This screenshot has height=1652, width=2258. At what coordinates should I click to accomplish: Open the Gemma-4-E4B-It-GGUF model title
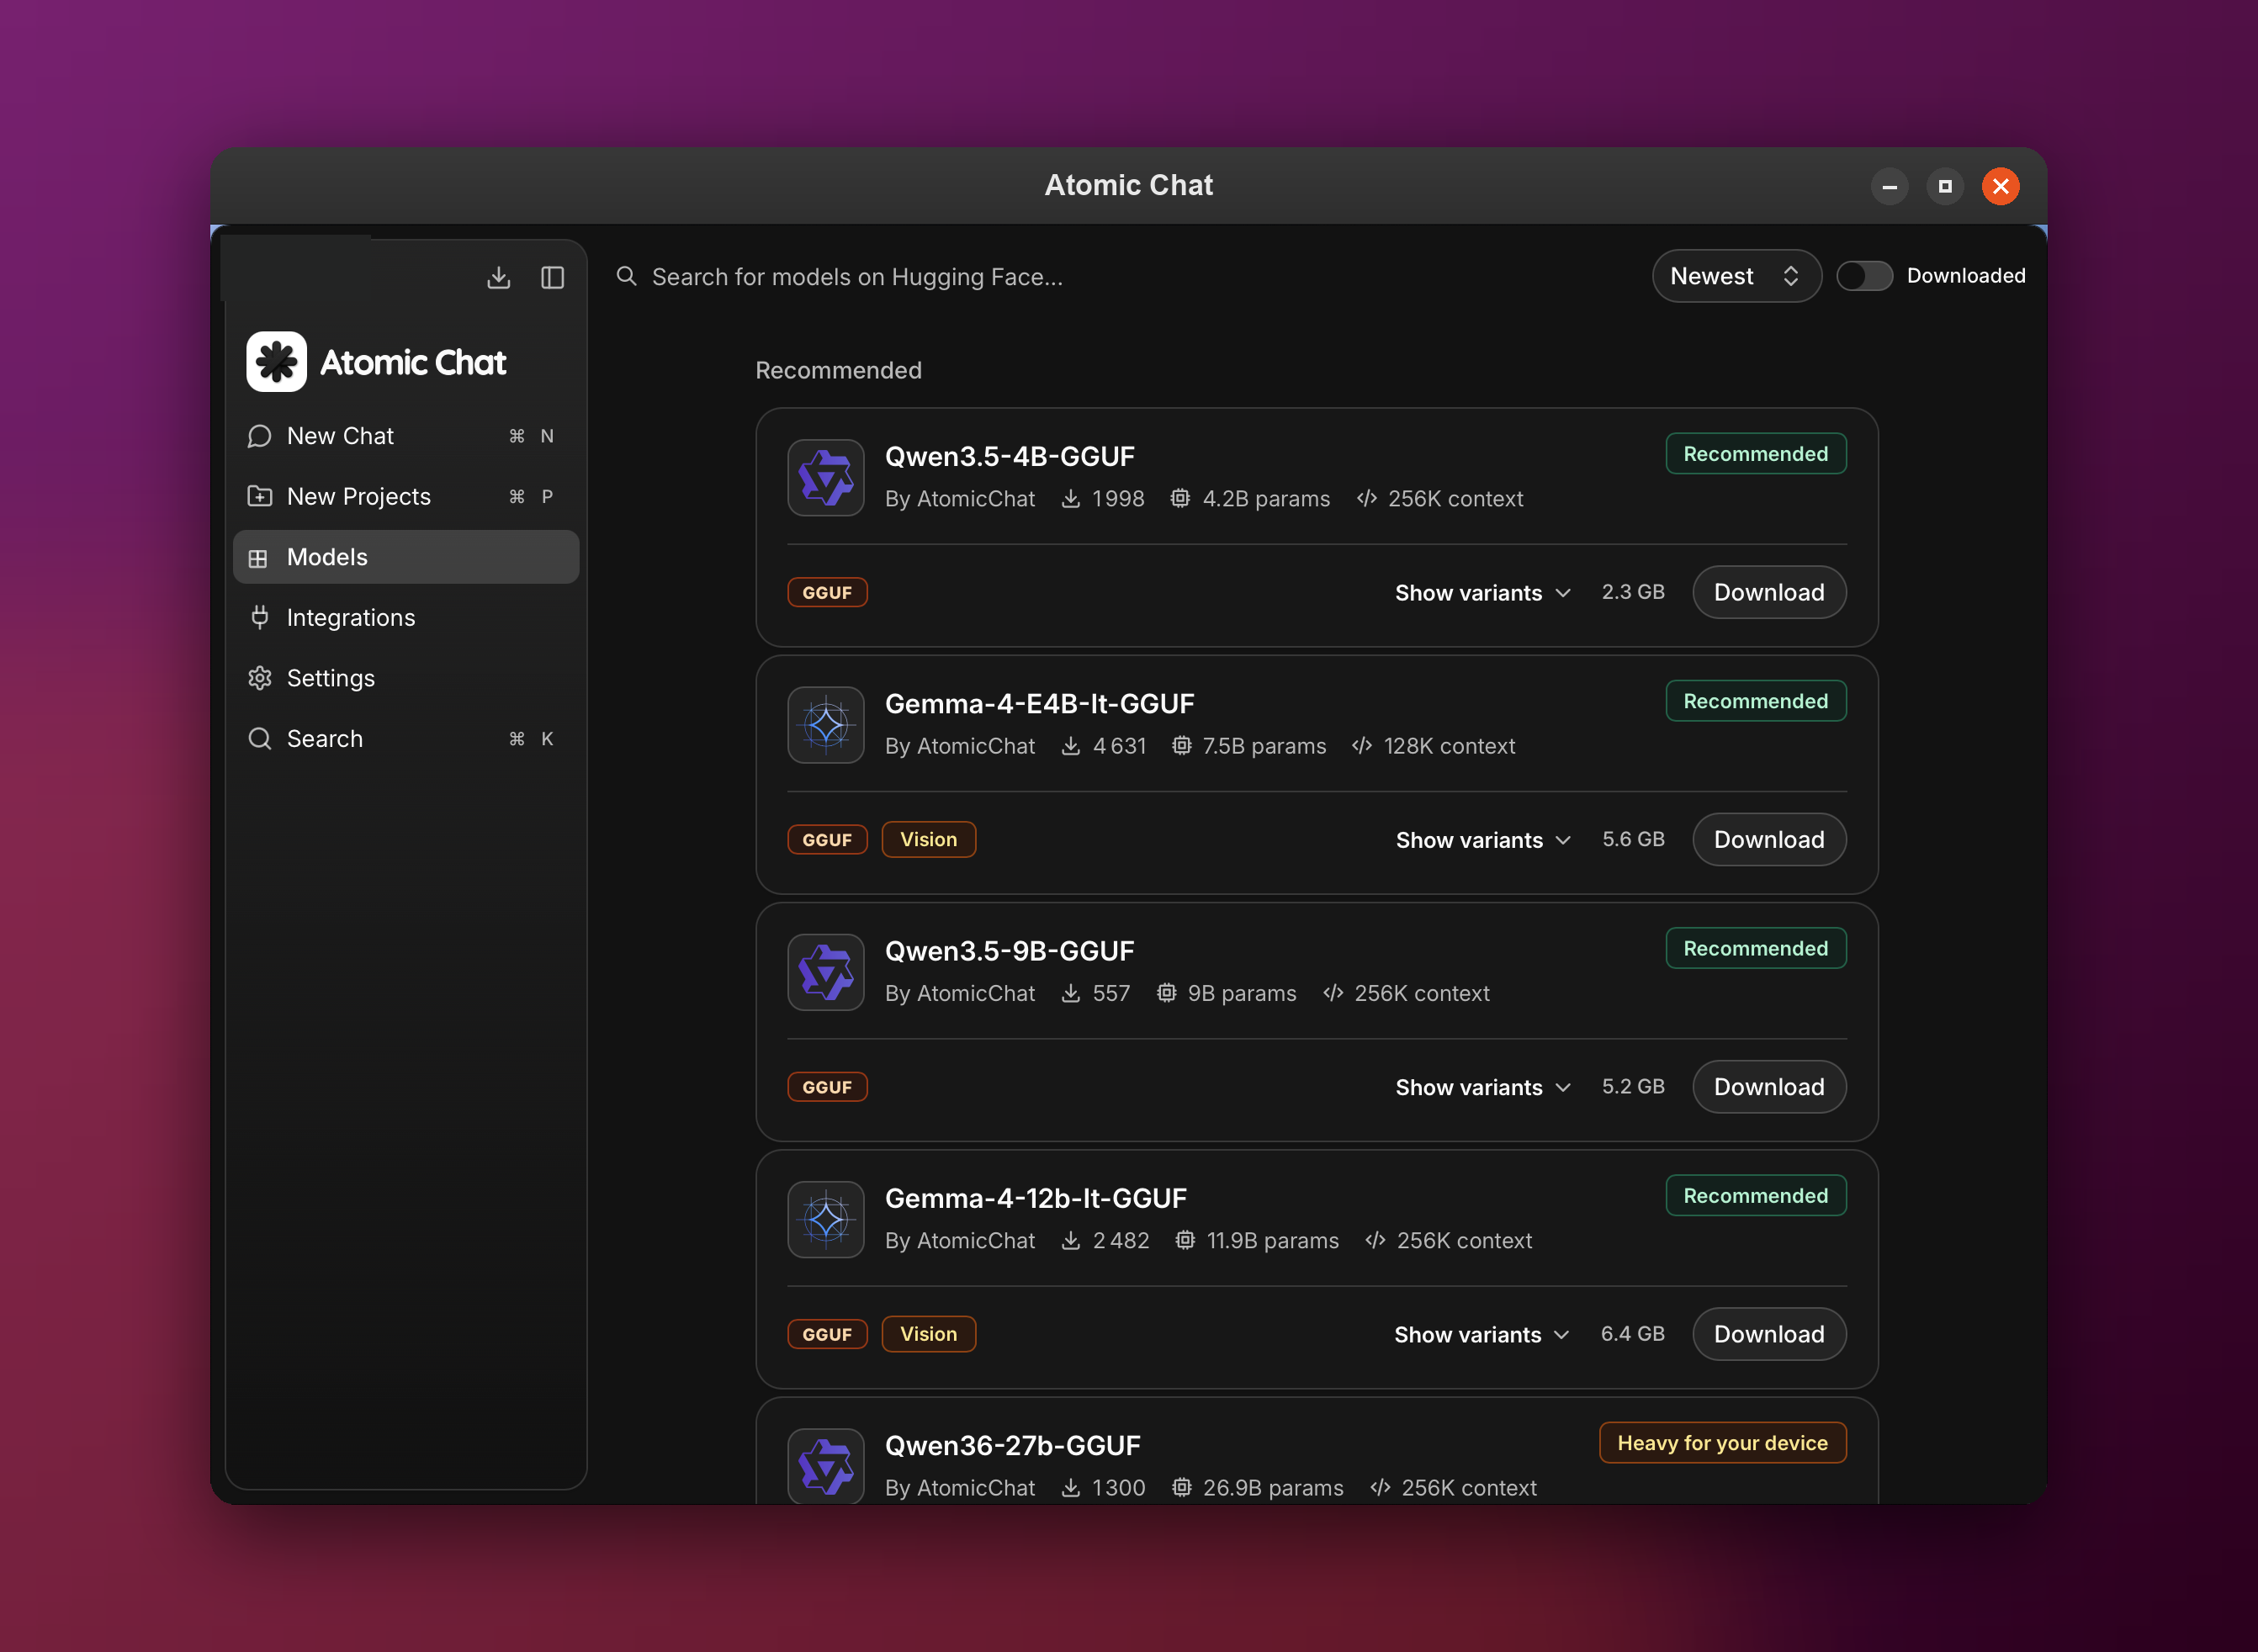click(1039, 704)
